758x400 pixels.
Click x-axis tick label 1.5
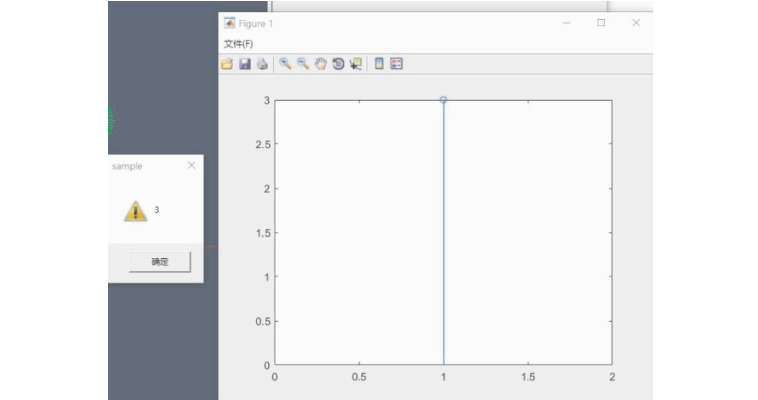pyautogui.click(x=528, y=377)
